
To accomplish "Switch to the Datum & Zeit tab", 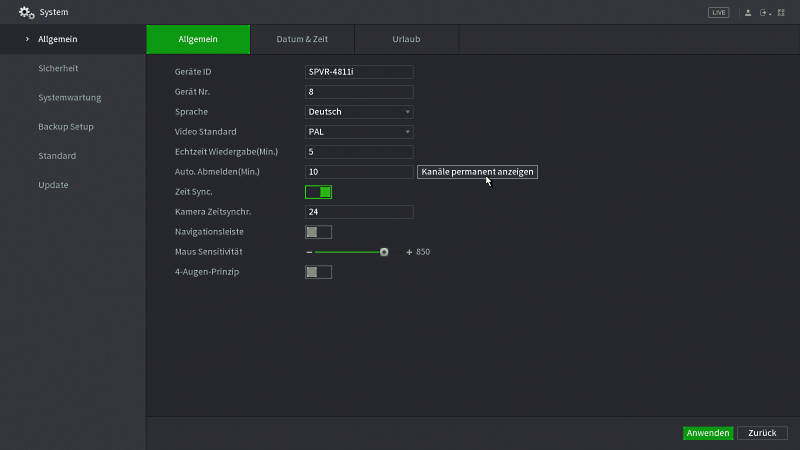I will (x=302, y=39).
